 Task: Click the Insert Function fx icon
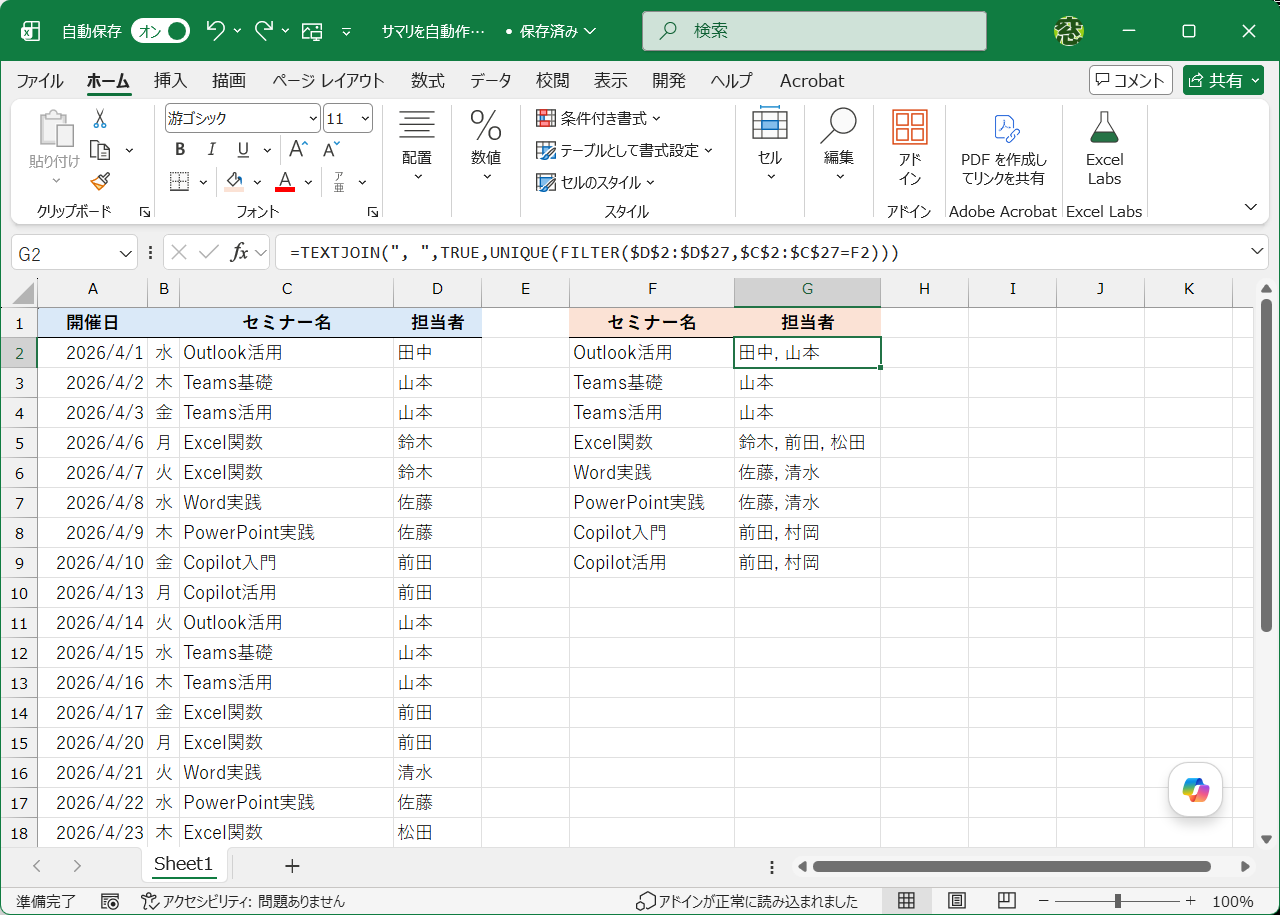click(x=240, y=253)
